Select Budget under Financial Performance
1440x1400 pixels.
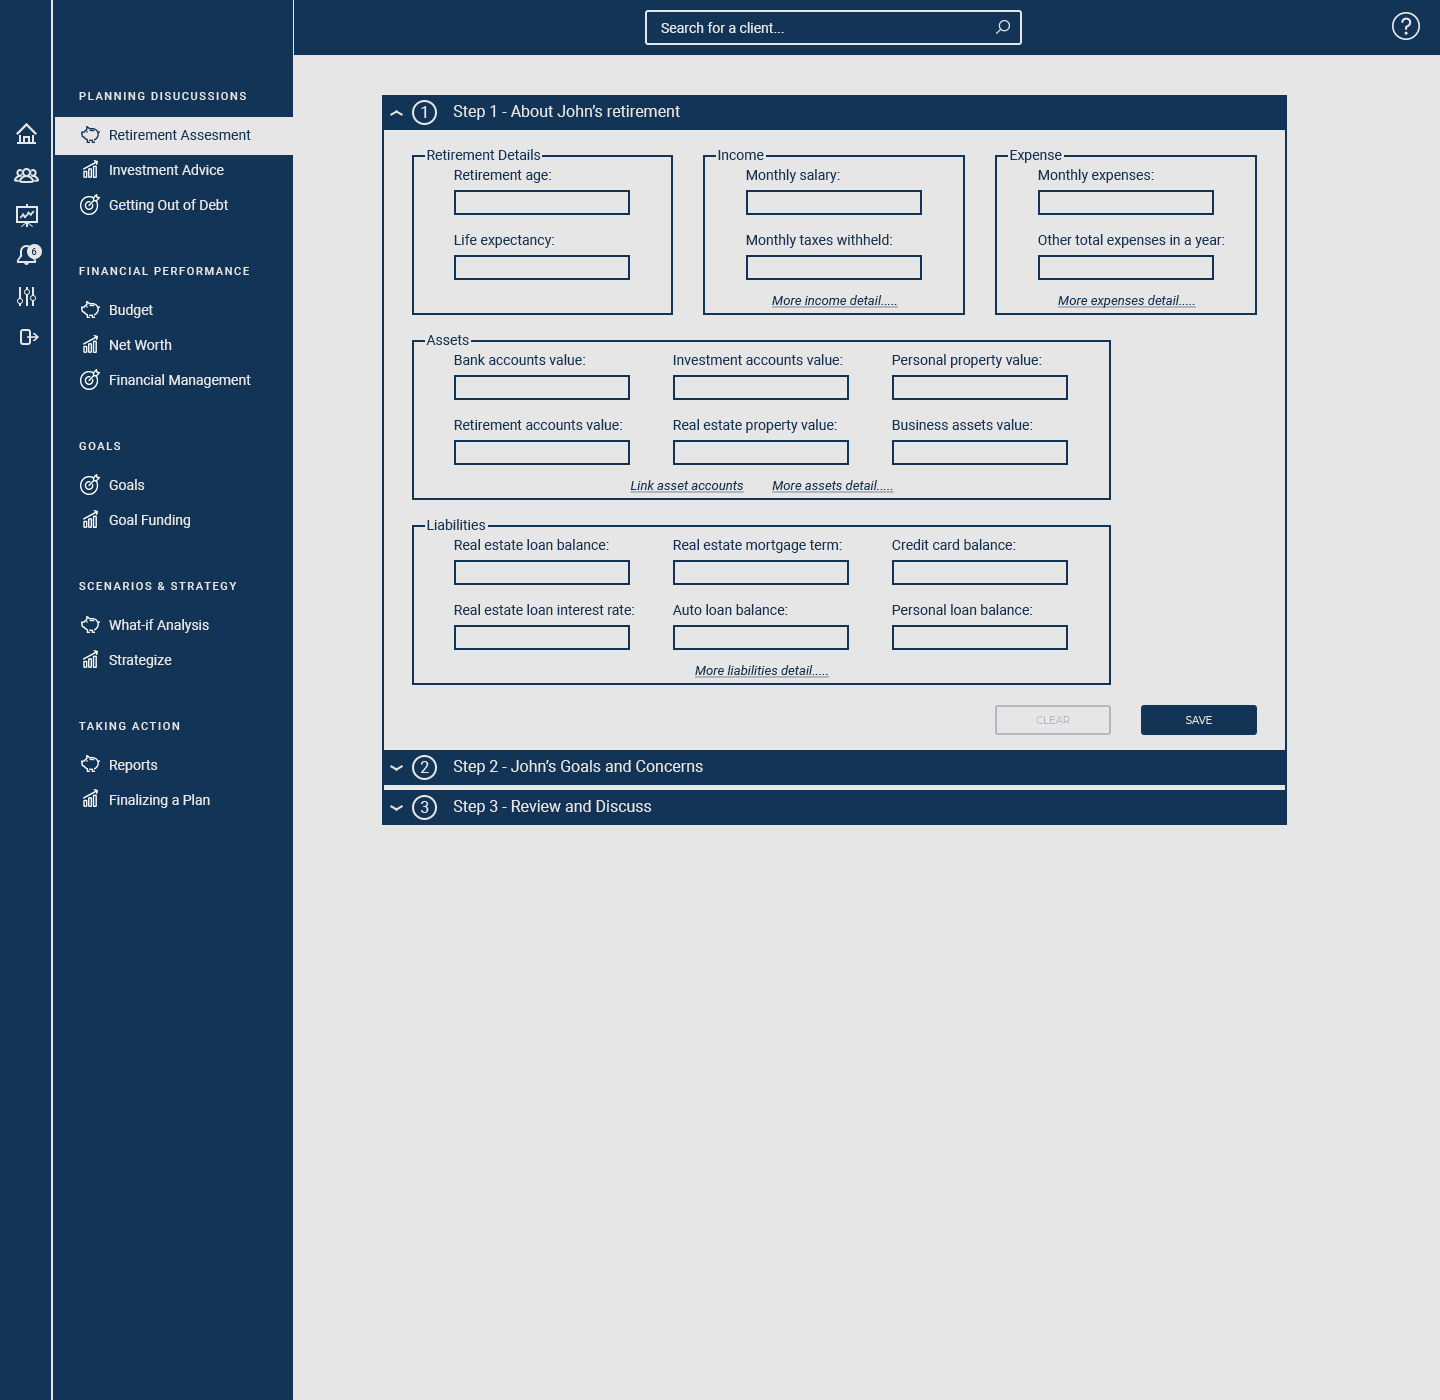coord(131,310)
